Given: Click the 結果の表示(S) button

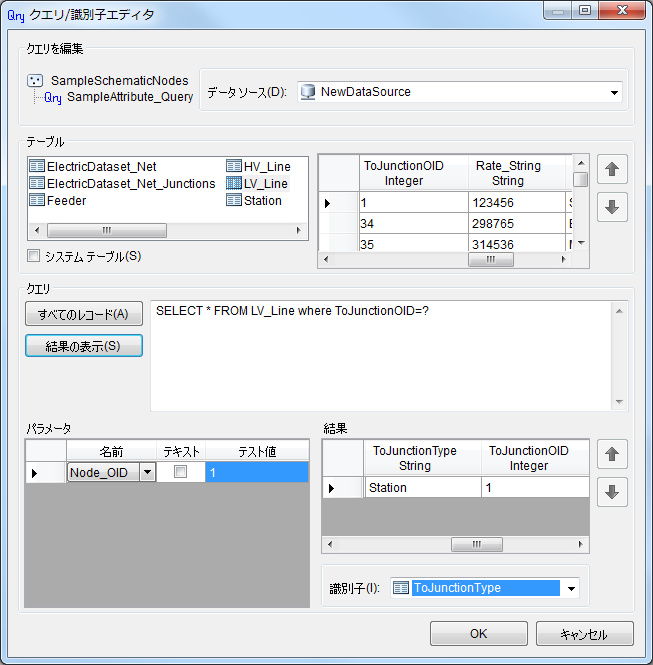Looking at the screenshot, I should (84, 346).
